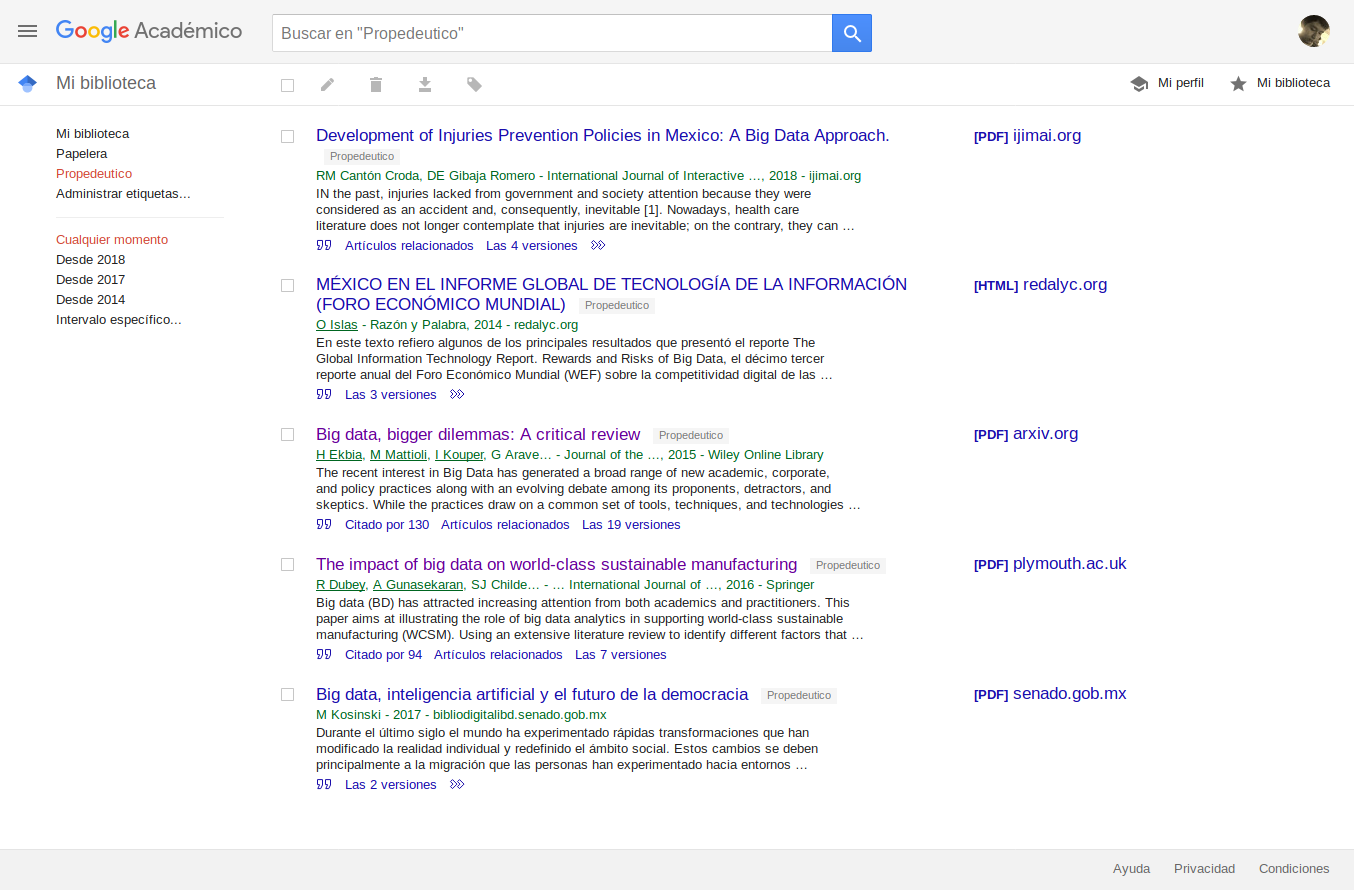1354x890 pixels.
Task: Open the [PDF] ijimai.org link
Action: click(x=1027, y=135)
